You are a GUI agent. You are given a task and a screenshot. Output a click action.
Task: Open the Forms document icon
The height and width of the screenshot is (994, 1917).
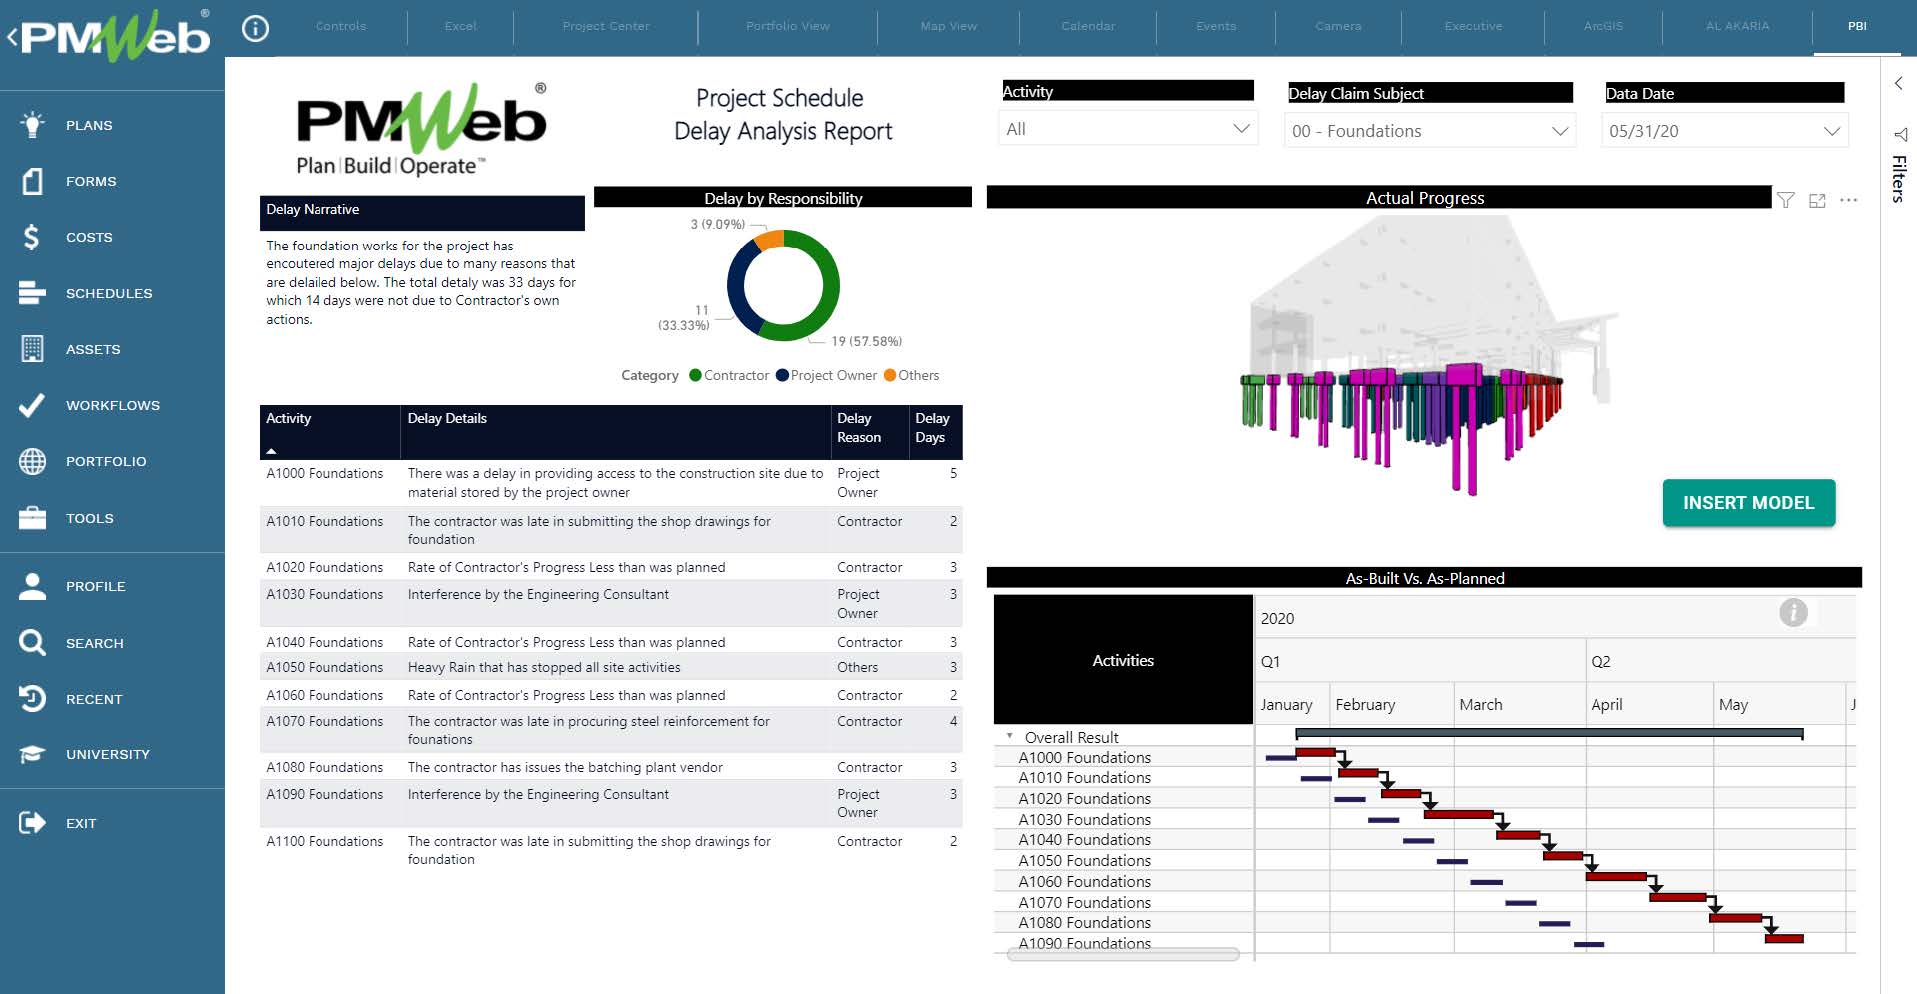[x=33, y=181]
